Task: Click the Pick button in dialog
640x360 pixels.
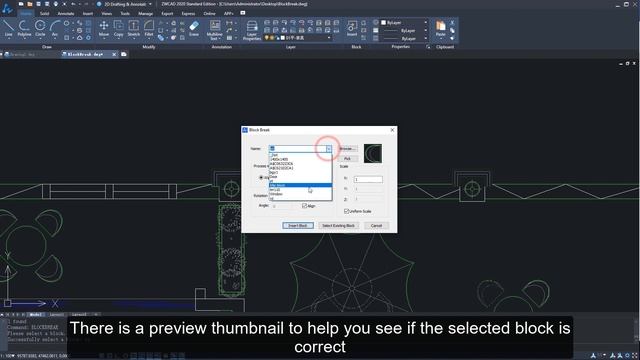Action: [347, 158]
